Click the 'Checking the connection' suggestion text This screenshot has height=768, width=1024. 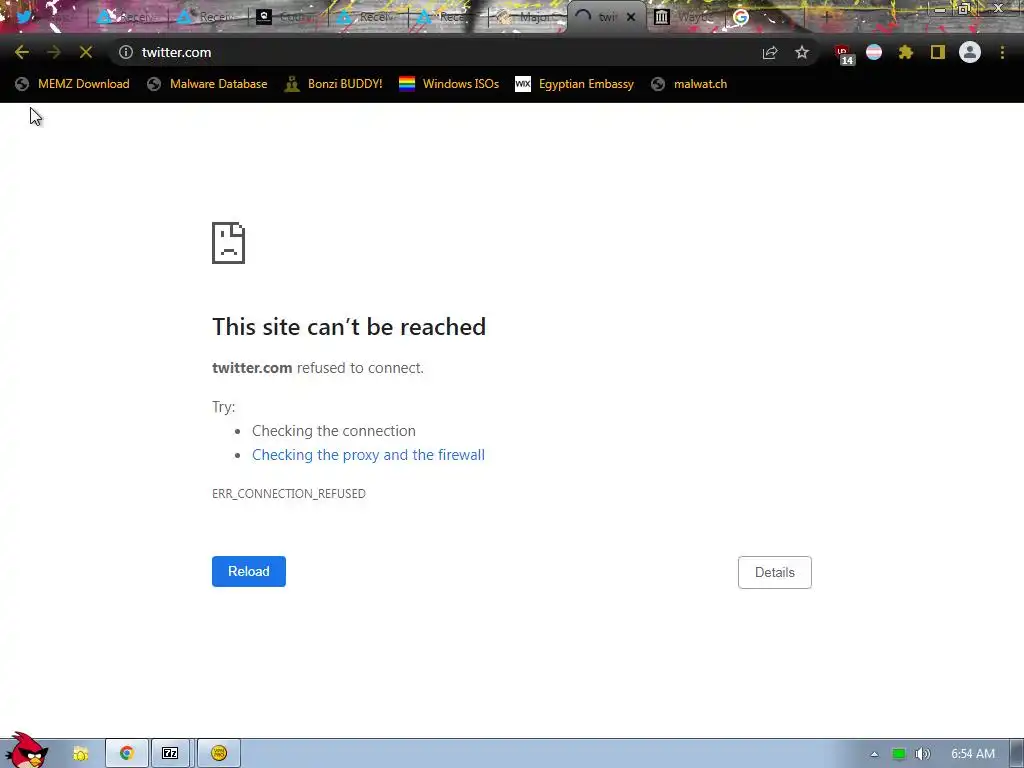tap(334, 431)
